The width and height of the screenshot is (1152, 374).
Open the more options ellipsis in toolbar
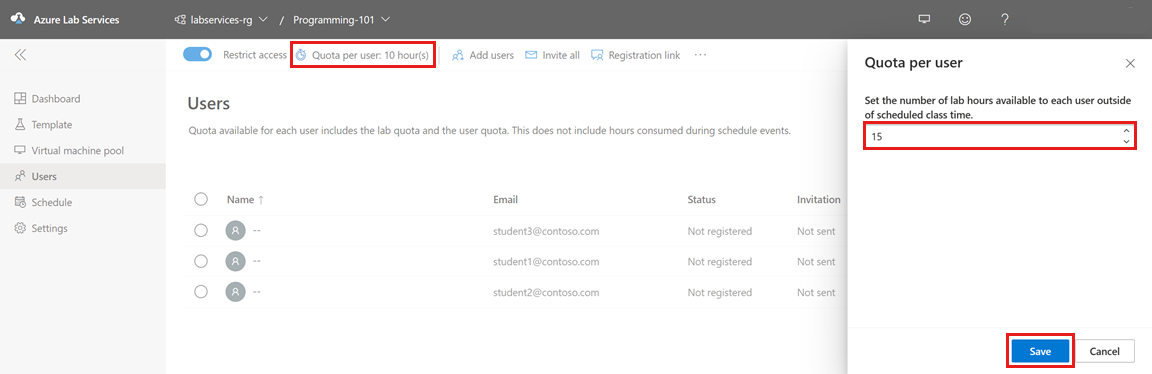pos(700,55)
